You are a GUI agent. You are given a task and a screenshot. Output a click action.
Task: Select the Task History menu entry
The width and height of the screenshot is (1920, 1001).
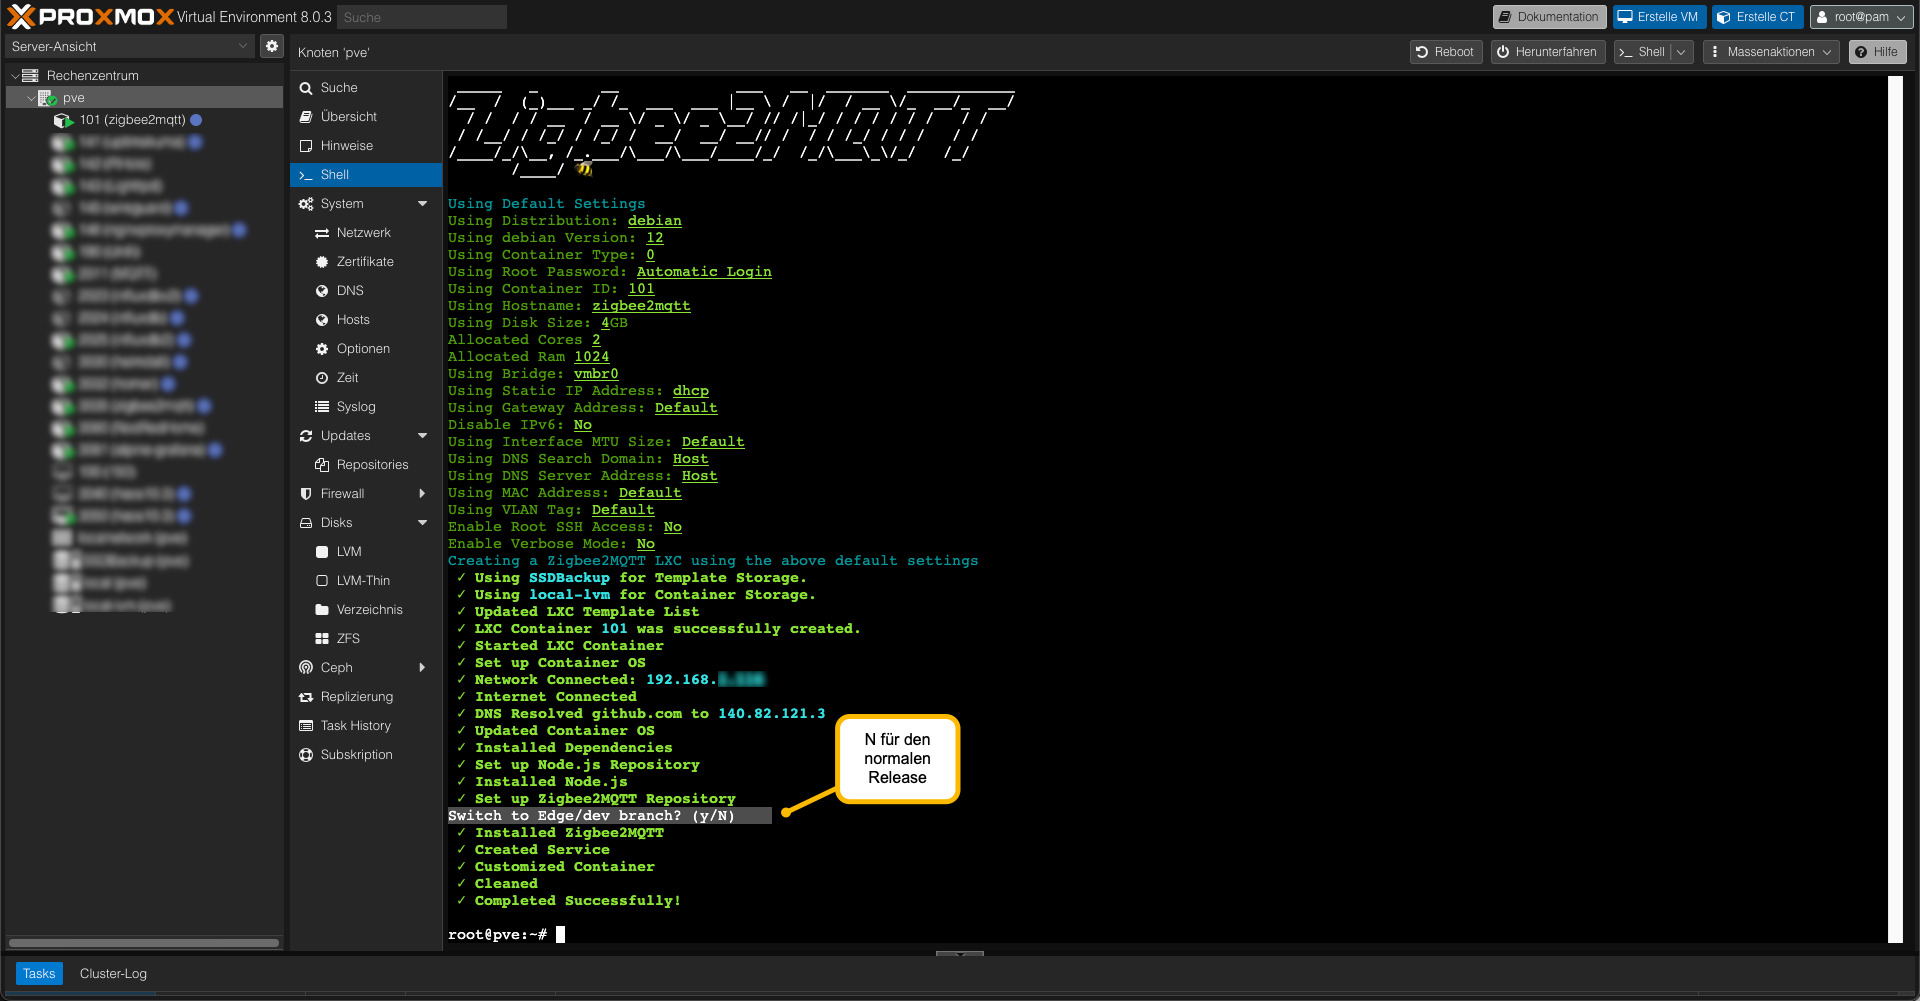tap(356, 725)
